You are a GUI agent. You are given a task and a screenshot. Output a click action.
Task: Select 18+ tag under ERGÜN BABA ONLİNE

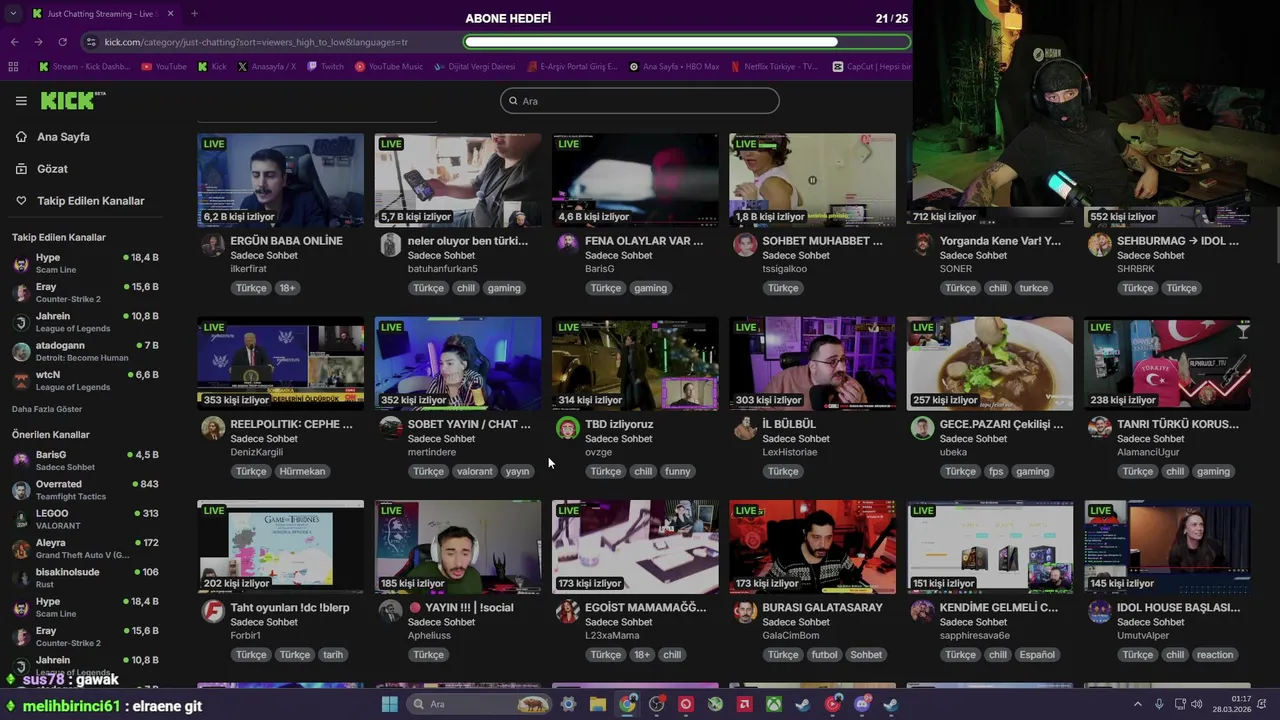click(287, 288)
